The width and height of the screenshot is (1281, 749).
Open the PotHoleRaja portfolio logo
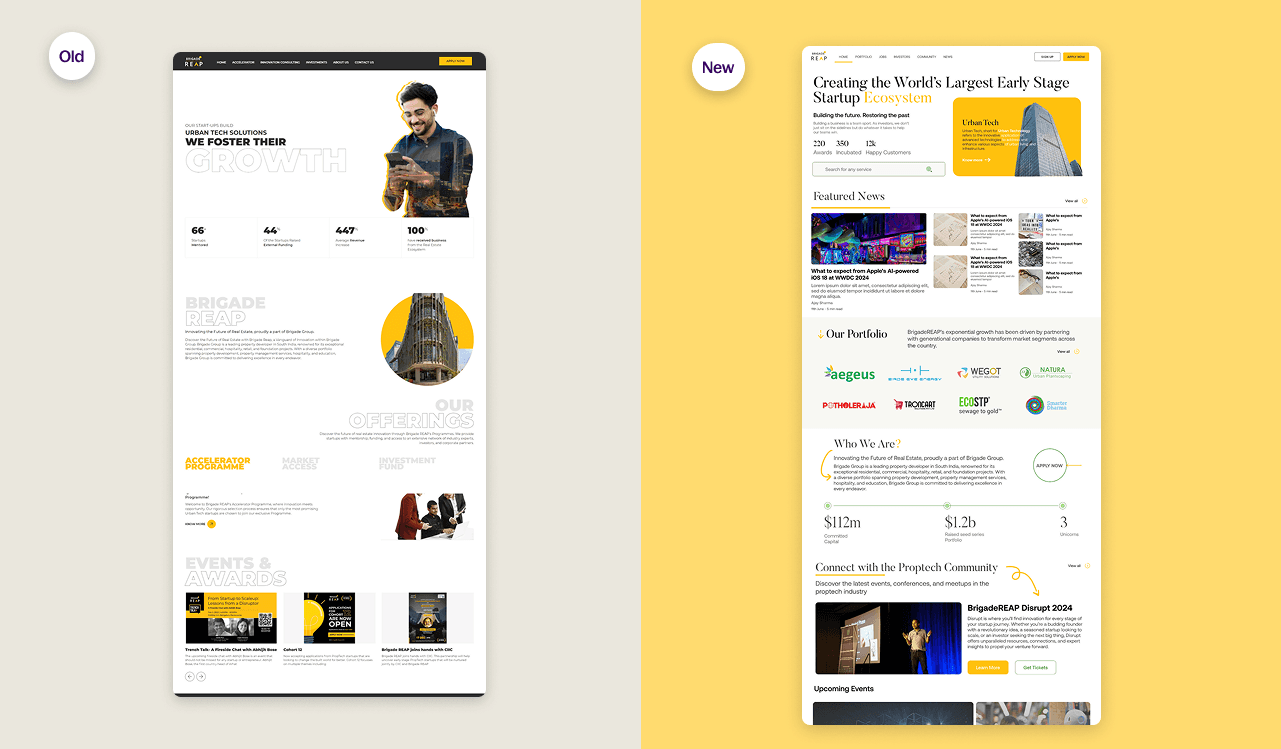point(849,405)
